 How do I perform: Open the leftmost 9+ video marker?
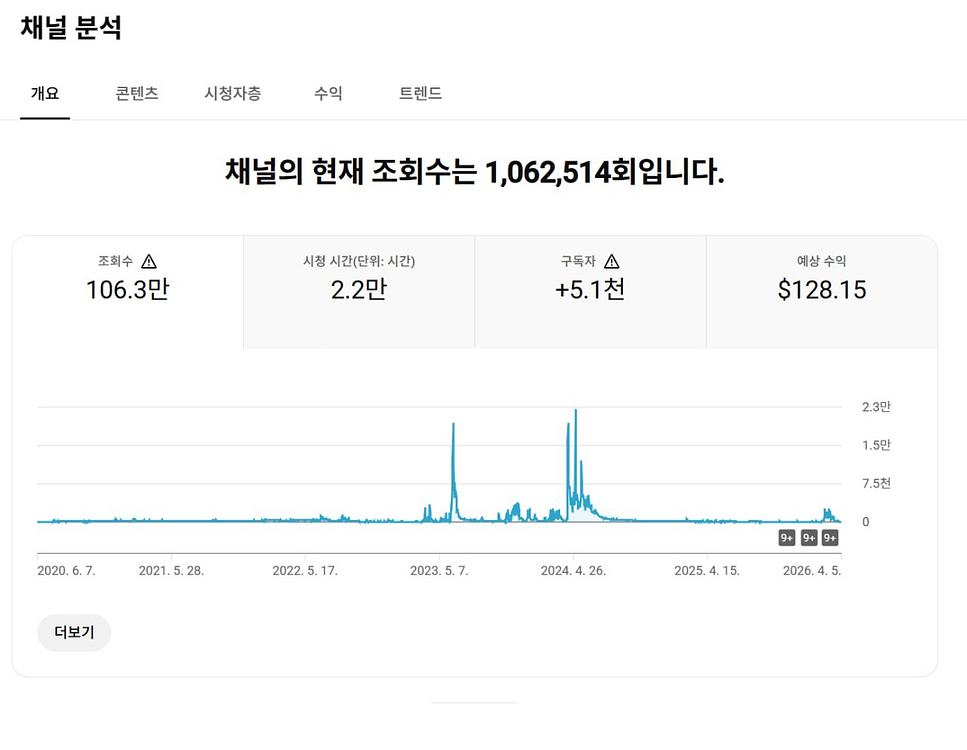click(x=787, y=538)
